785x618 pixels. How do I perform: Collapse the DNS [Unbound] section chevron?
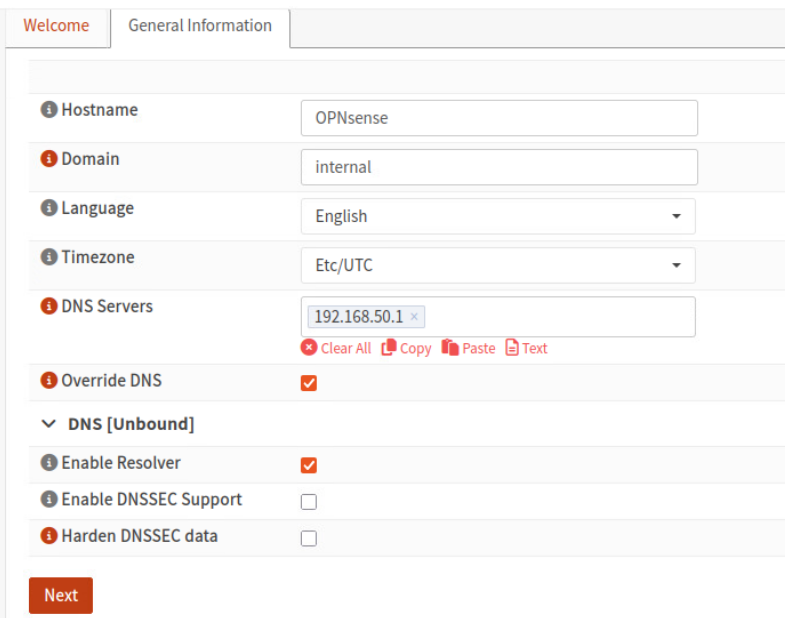(49, 424)
